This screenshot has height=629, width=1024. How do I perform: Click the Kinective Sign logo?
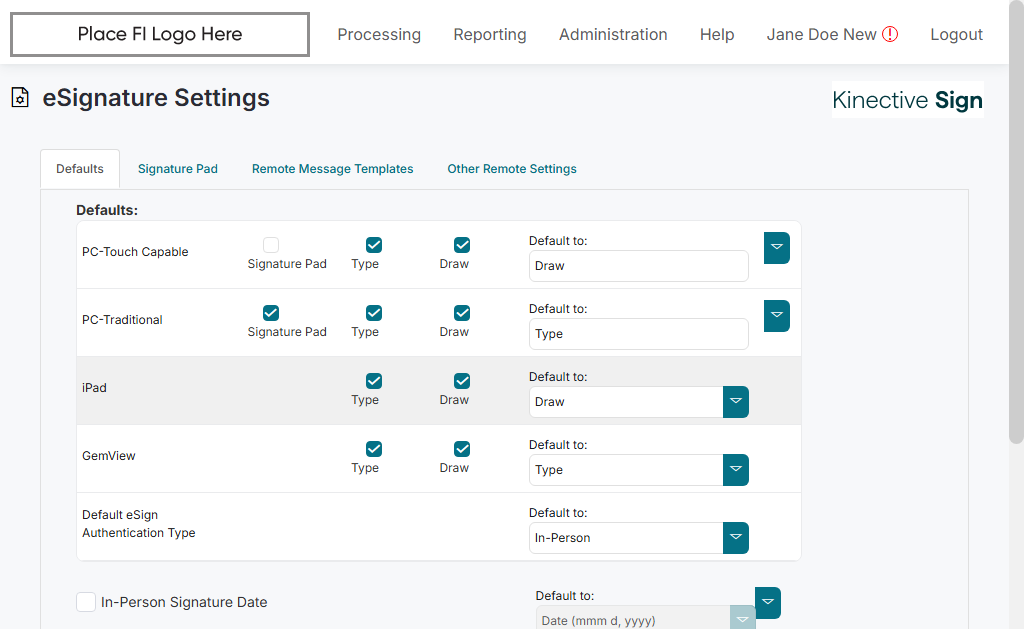pyautogui.click(x=907, y=100)
